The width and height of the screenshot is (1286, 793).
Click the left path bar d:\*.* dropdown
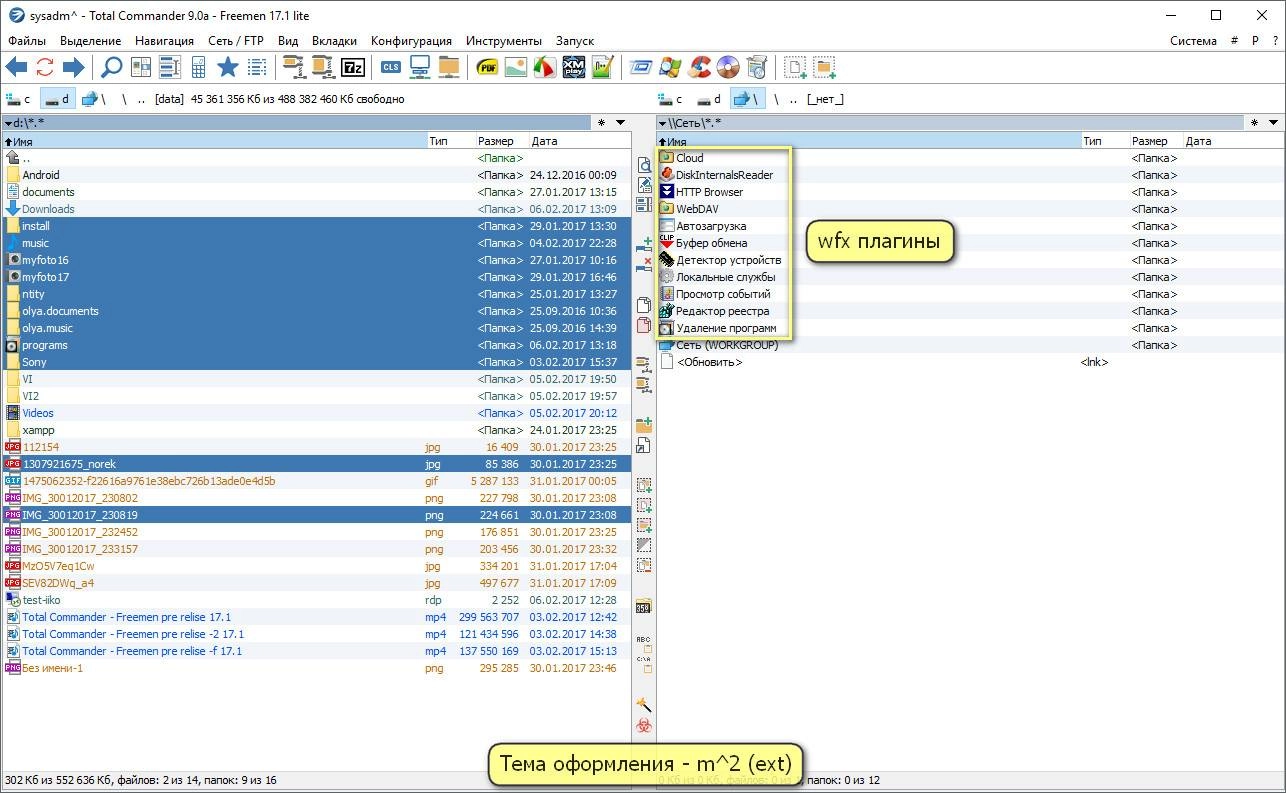coord(296,123)
